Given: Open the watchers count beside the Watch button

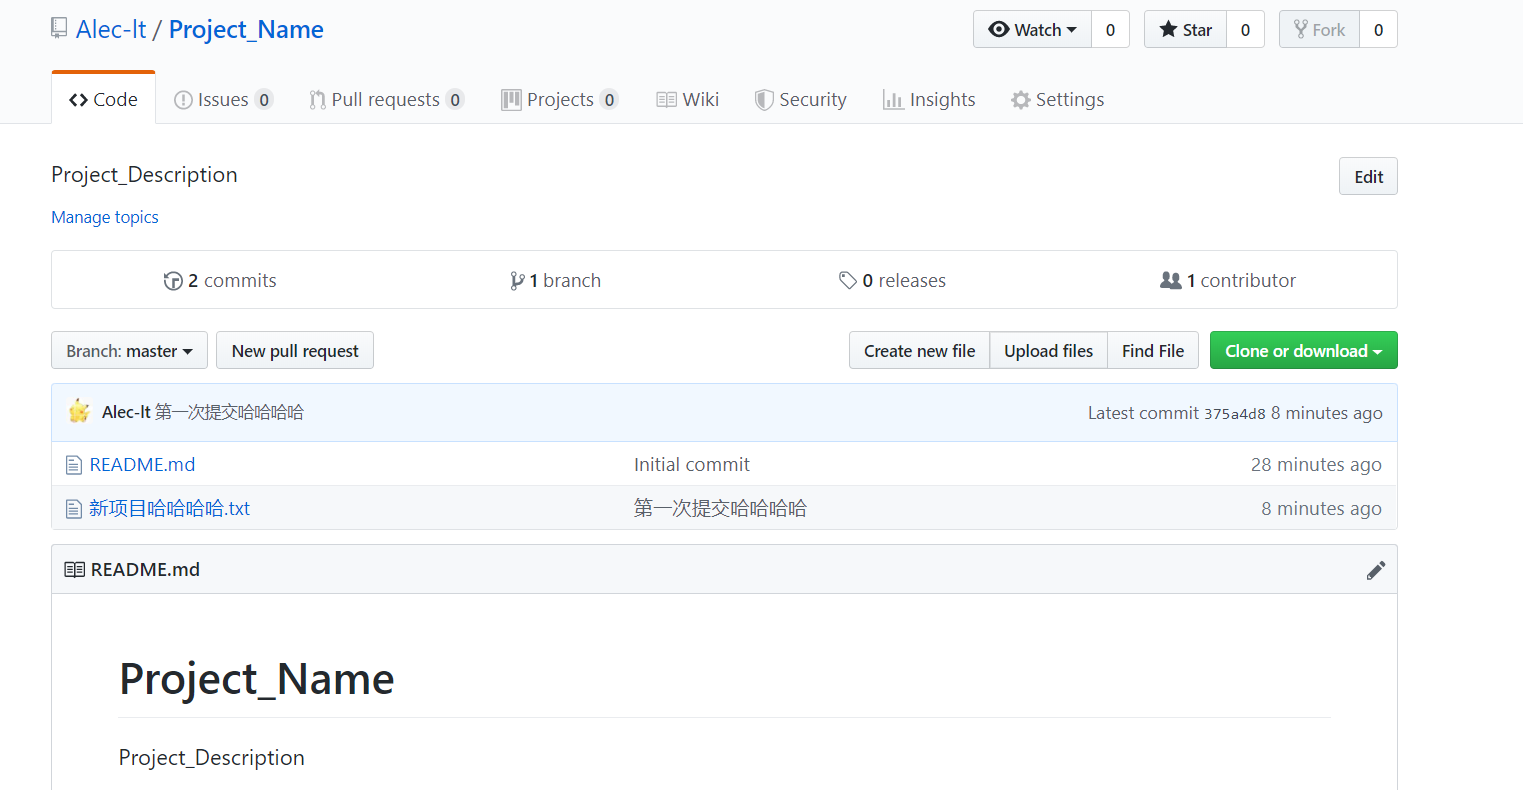Looking at the screenshot, I should pos(1110,30).
